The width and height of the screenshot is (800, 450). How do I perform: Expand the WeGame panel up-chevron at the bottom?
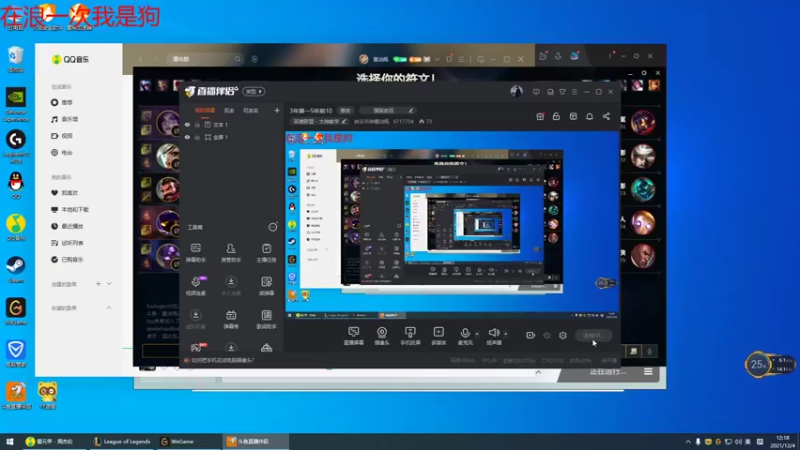(x=538, y=372)
